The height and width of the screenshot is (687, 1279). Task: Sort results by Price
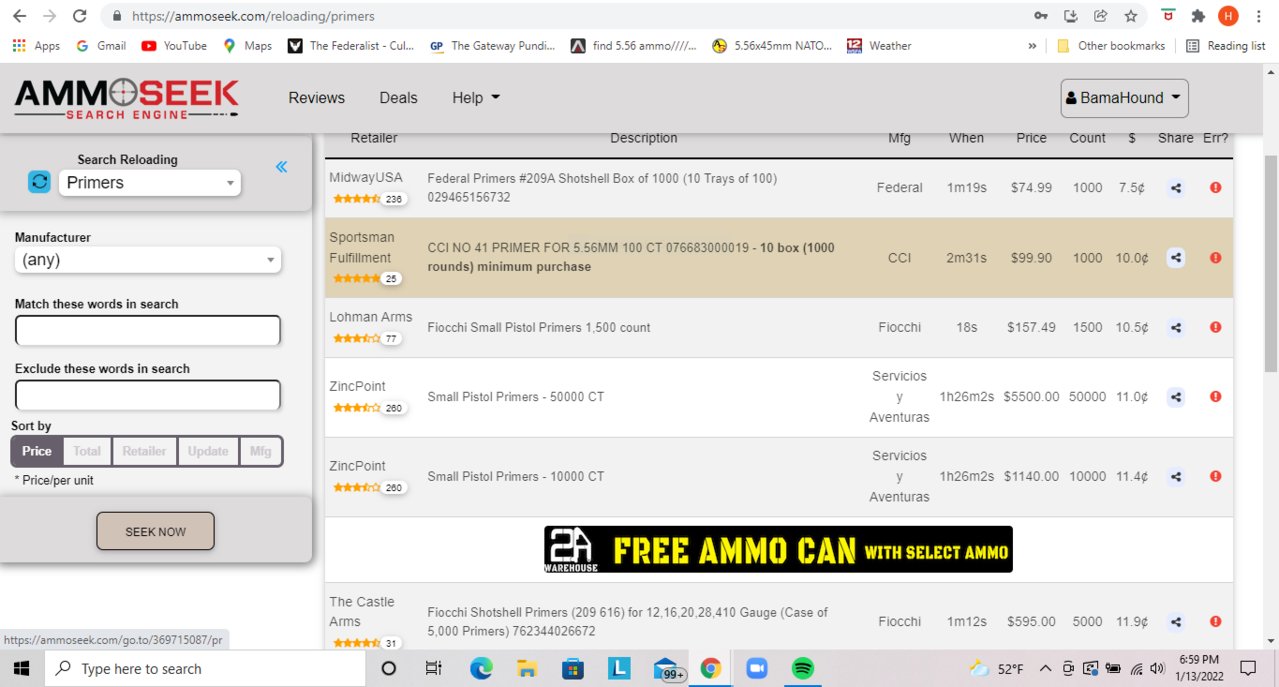pos(37,451)
